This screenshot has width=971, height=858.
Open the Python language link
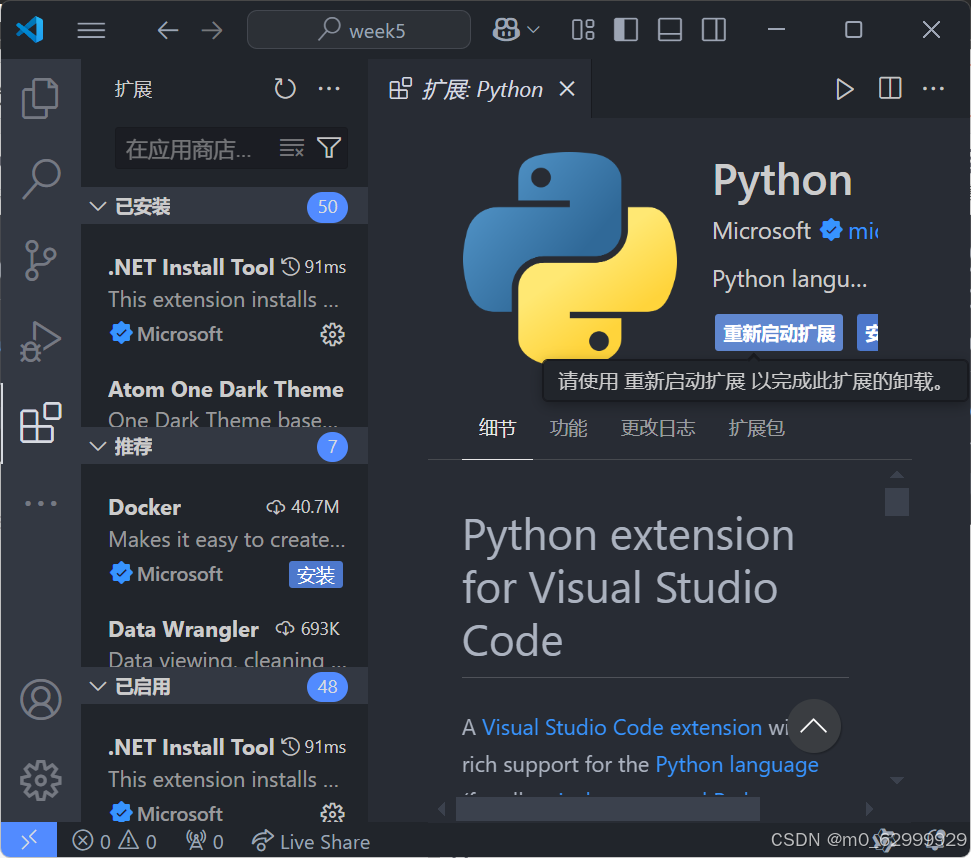pyautogui.click(x=737, y=765)
